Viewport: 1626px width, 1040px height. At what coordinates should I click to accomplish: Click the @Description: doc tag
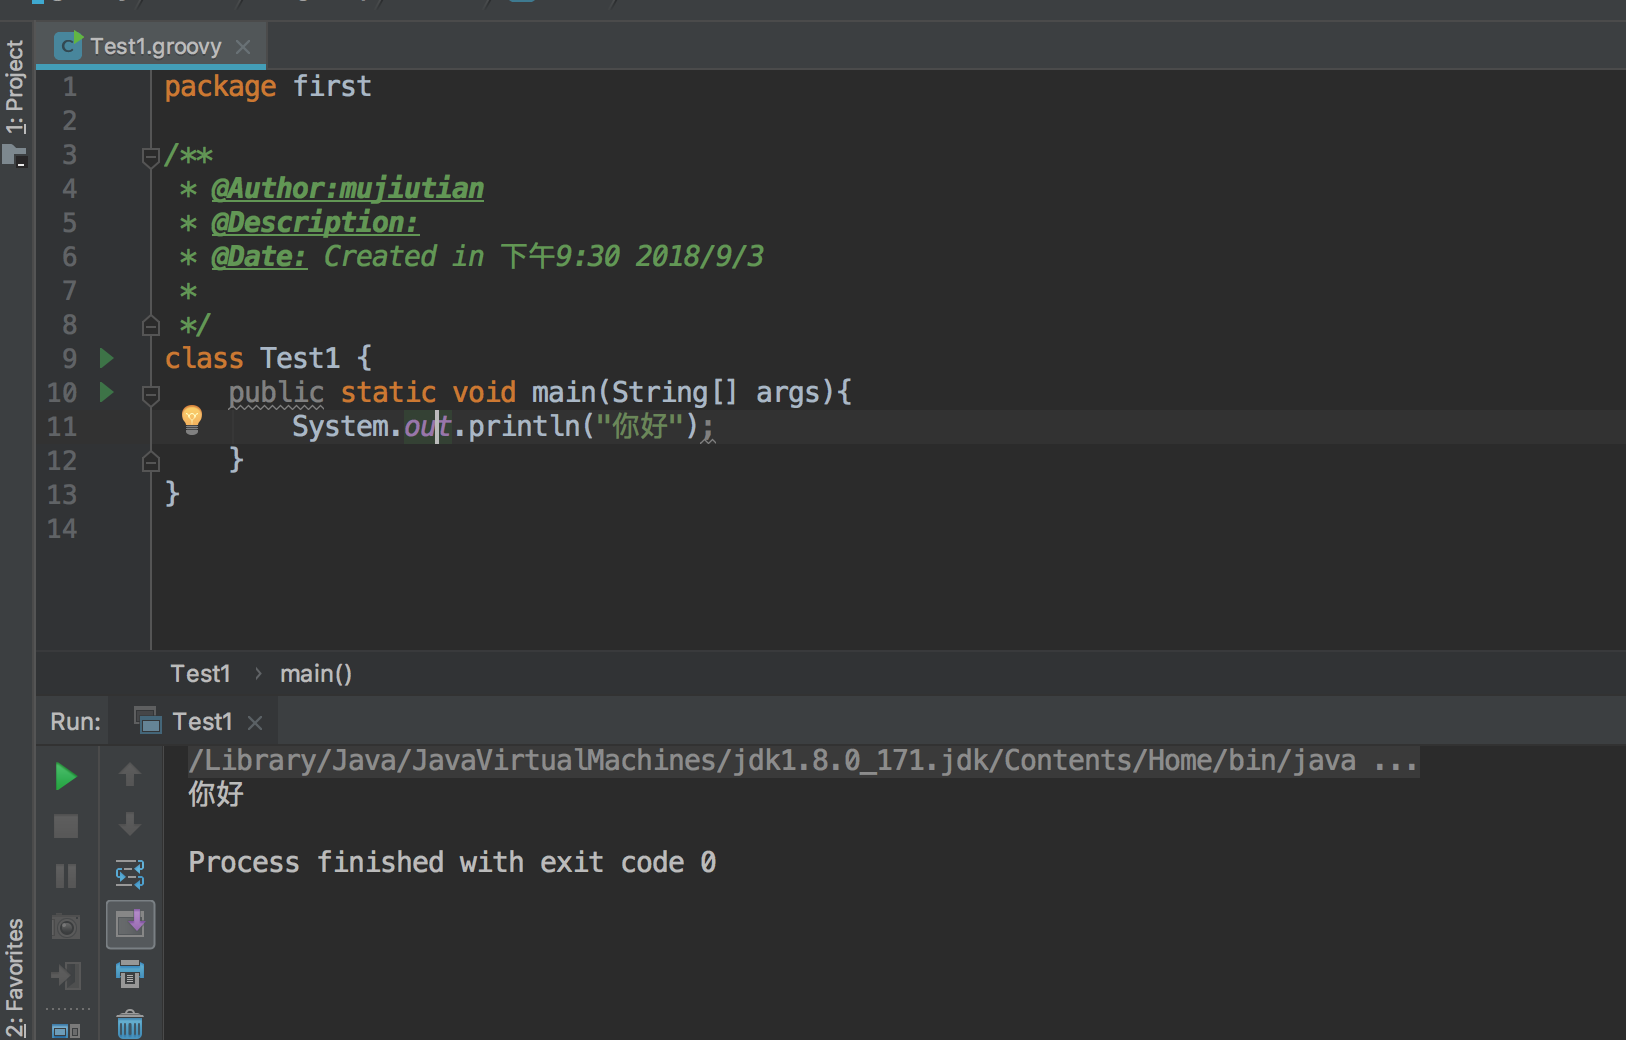315,222
